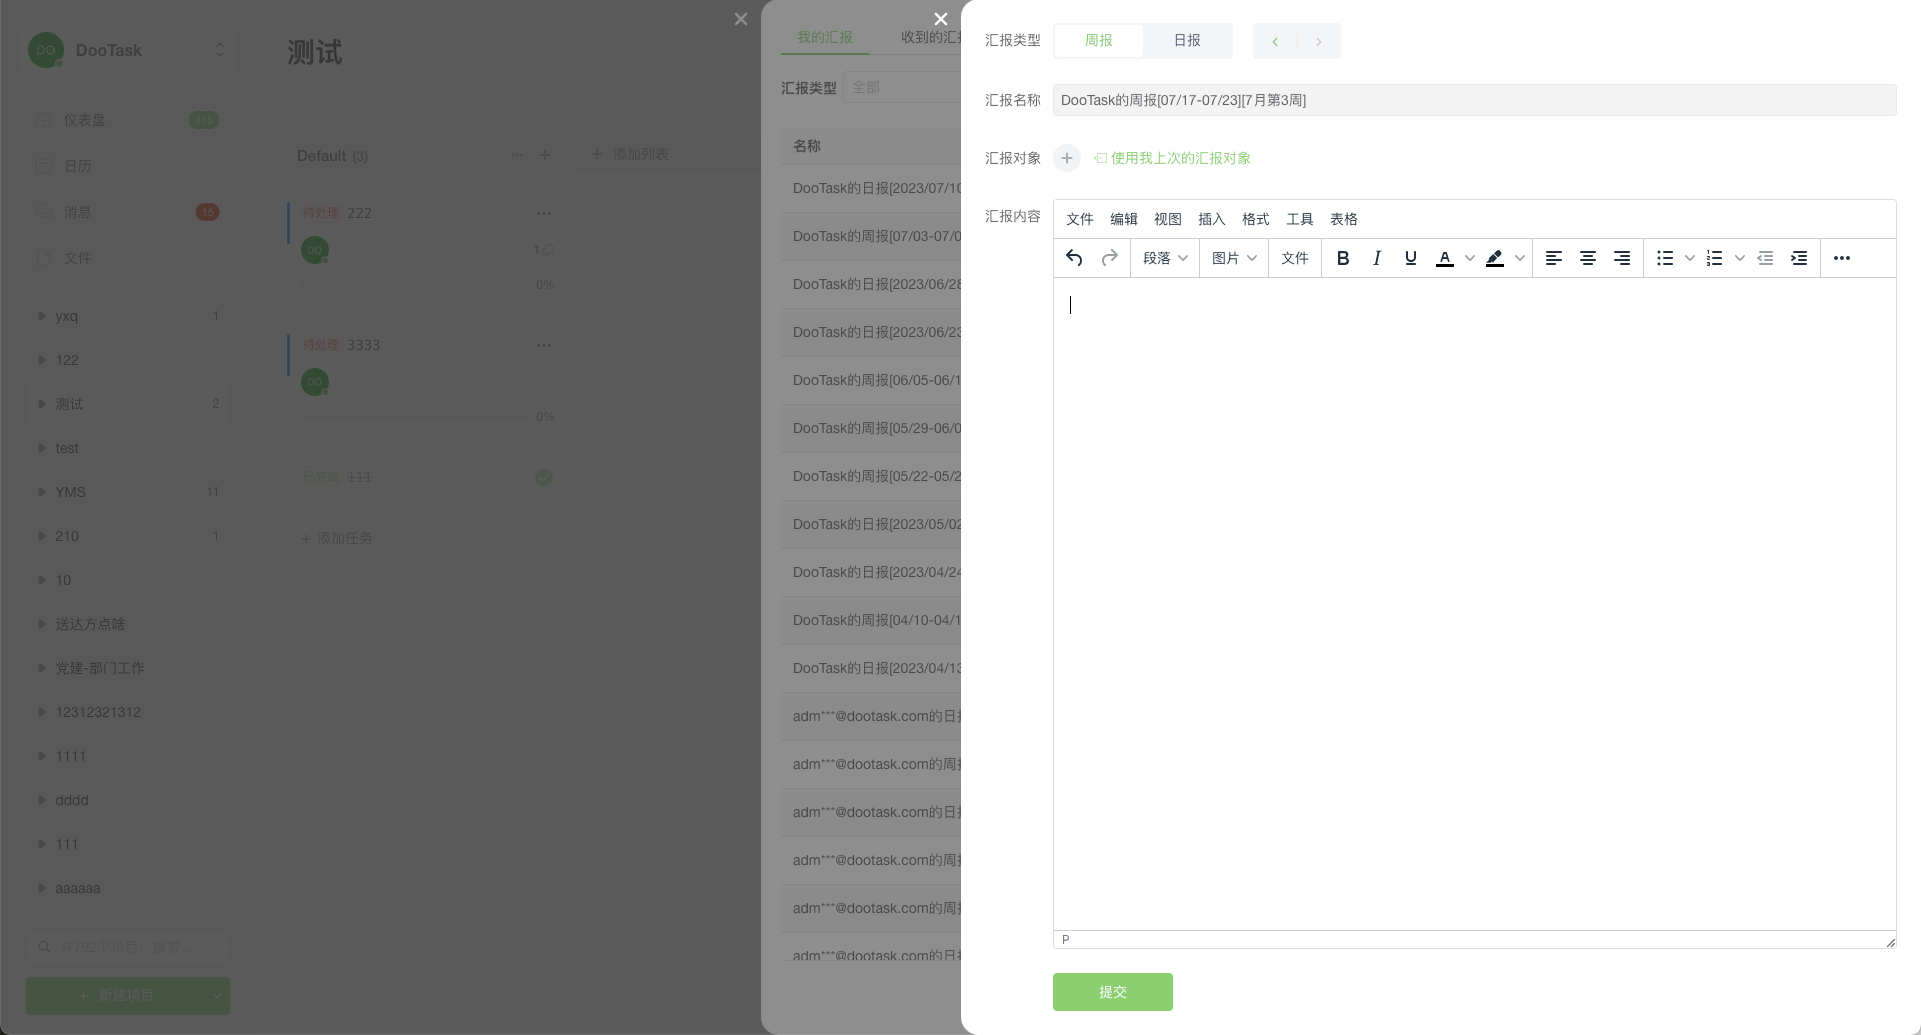
Task: Open bullet list style dropdown arrow
Action: click(1689, 258)
